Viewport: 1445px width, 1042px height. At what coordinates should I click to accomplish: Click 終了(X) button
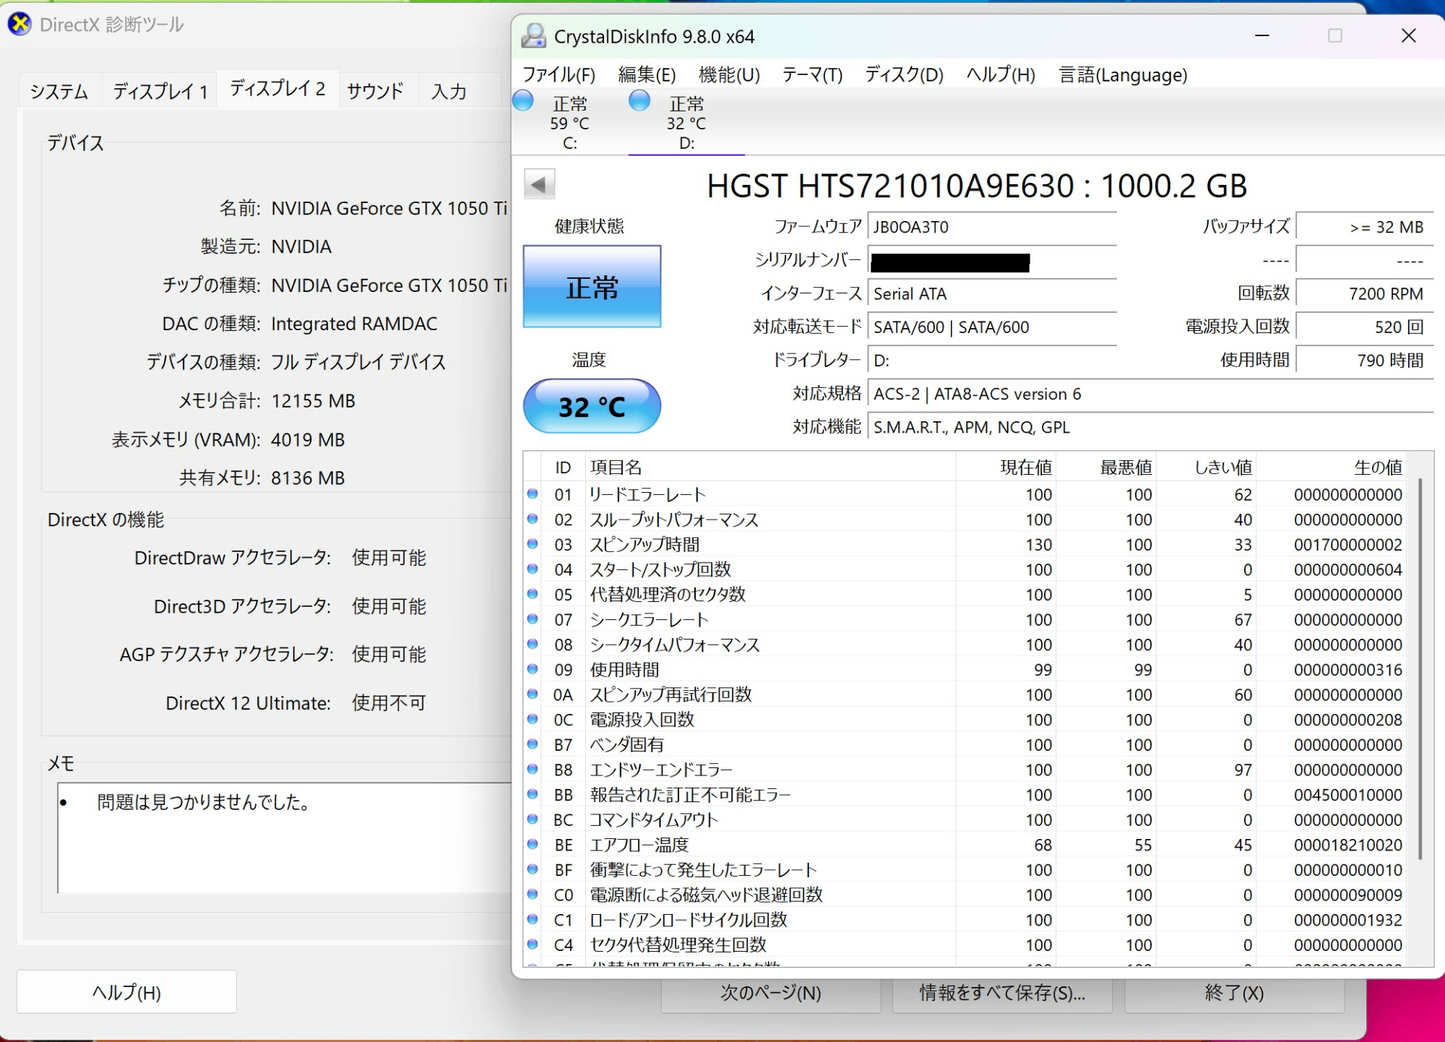point(1234,993)
